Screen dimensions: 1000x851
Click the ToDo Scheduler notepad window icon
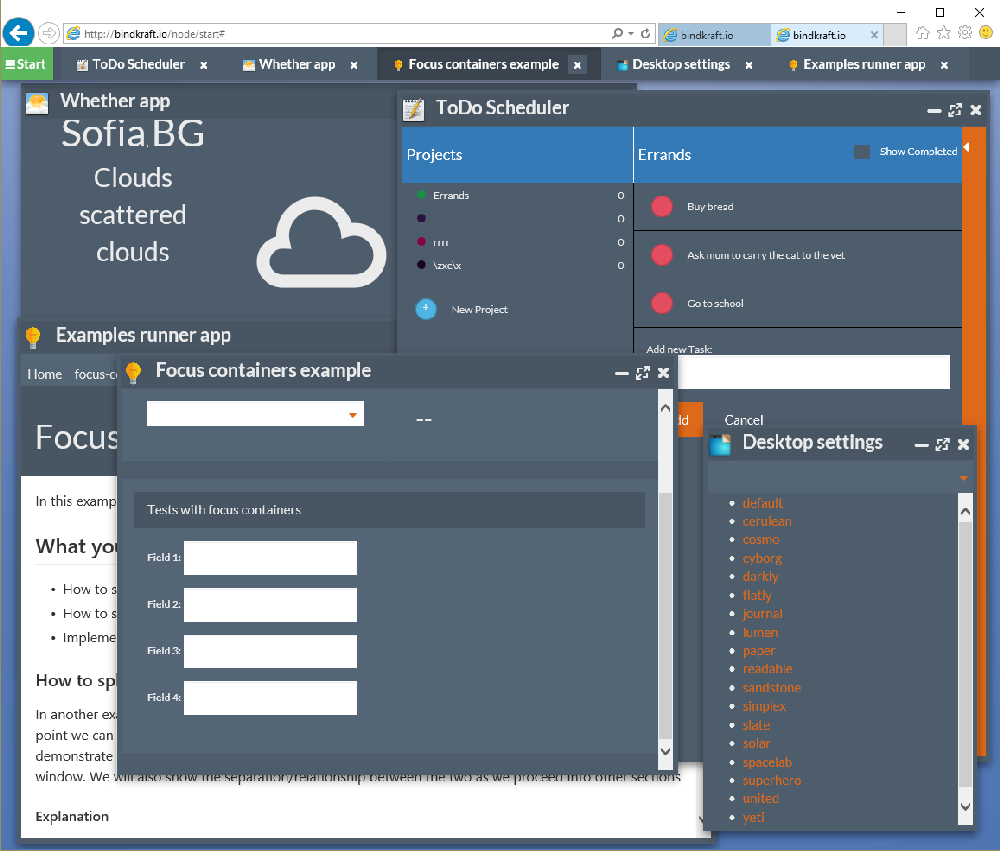click(413, 109)
